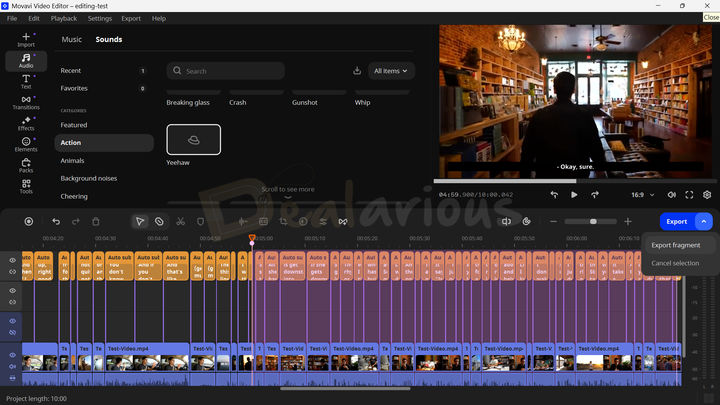Open the Text panel in sidebar
Screen dimensions: 720x405
26,81
